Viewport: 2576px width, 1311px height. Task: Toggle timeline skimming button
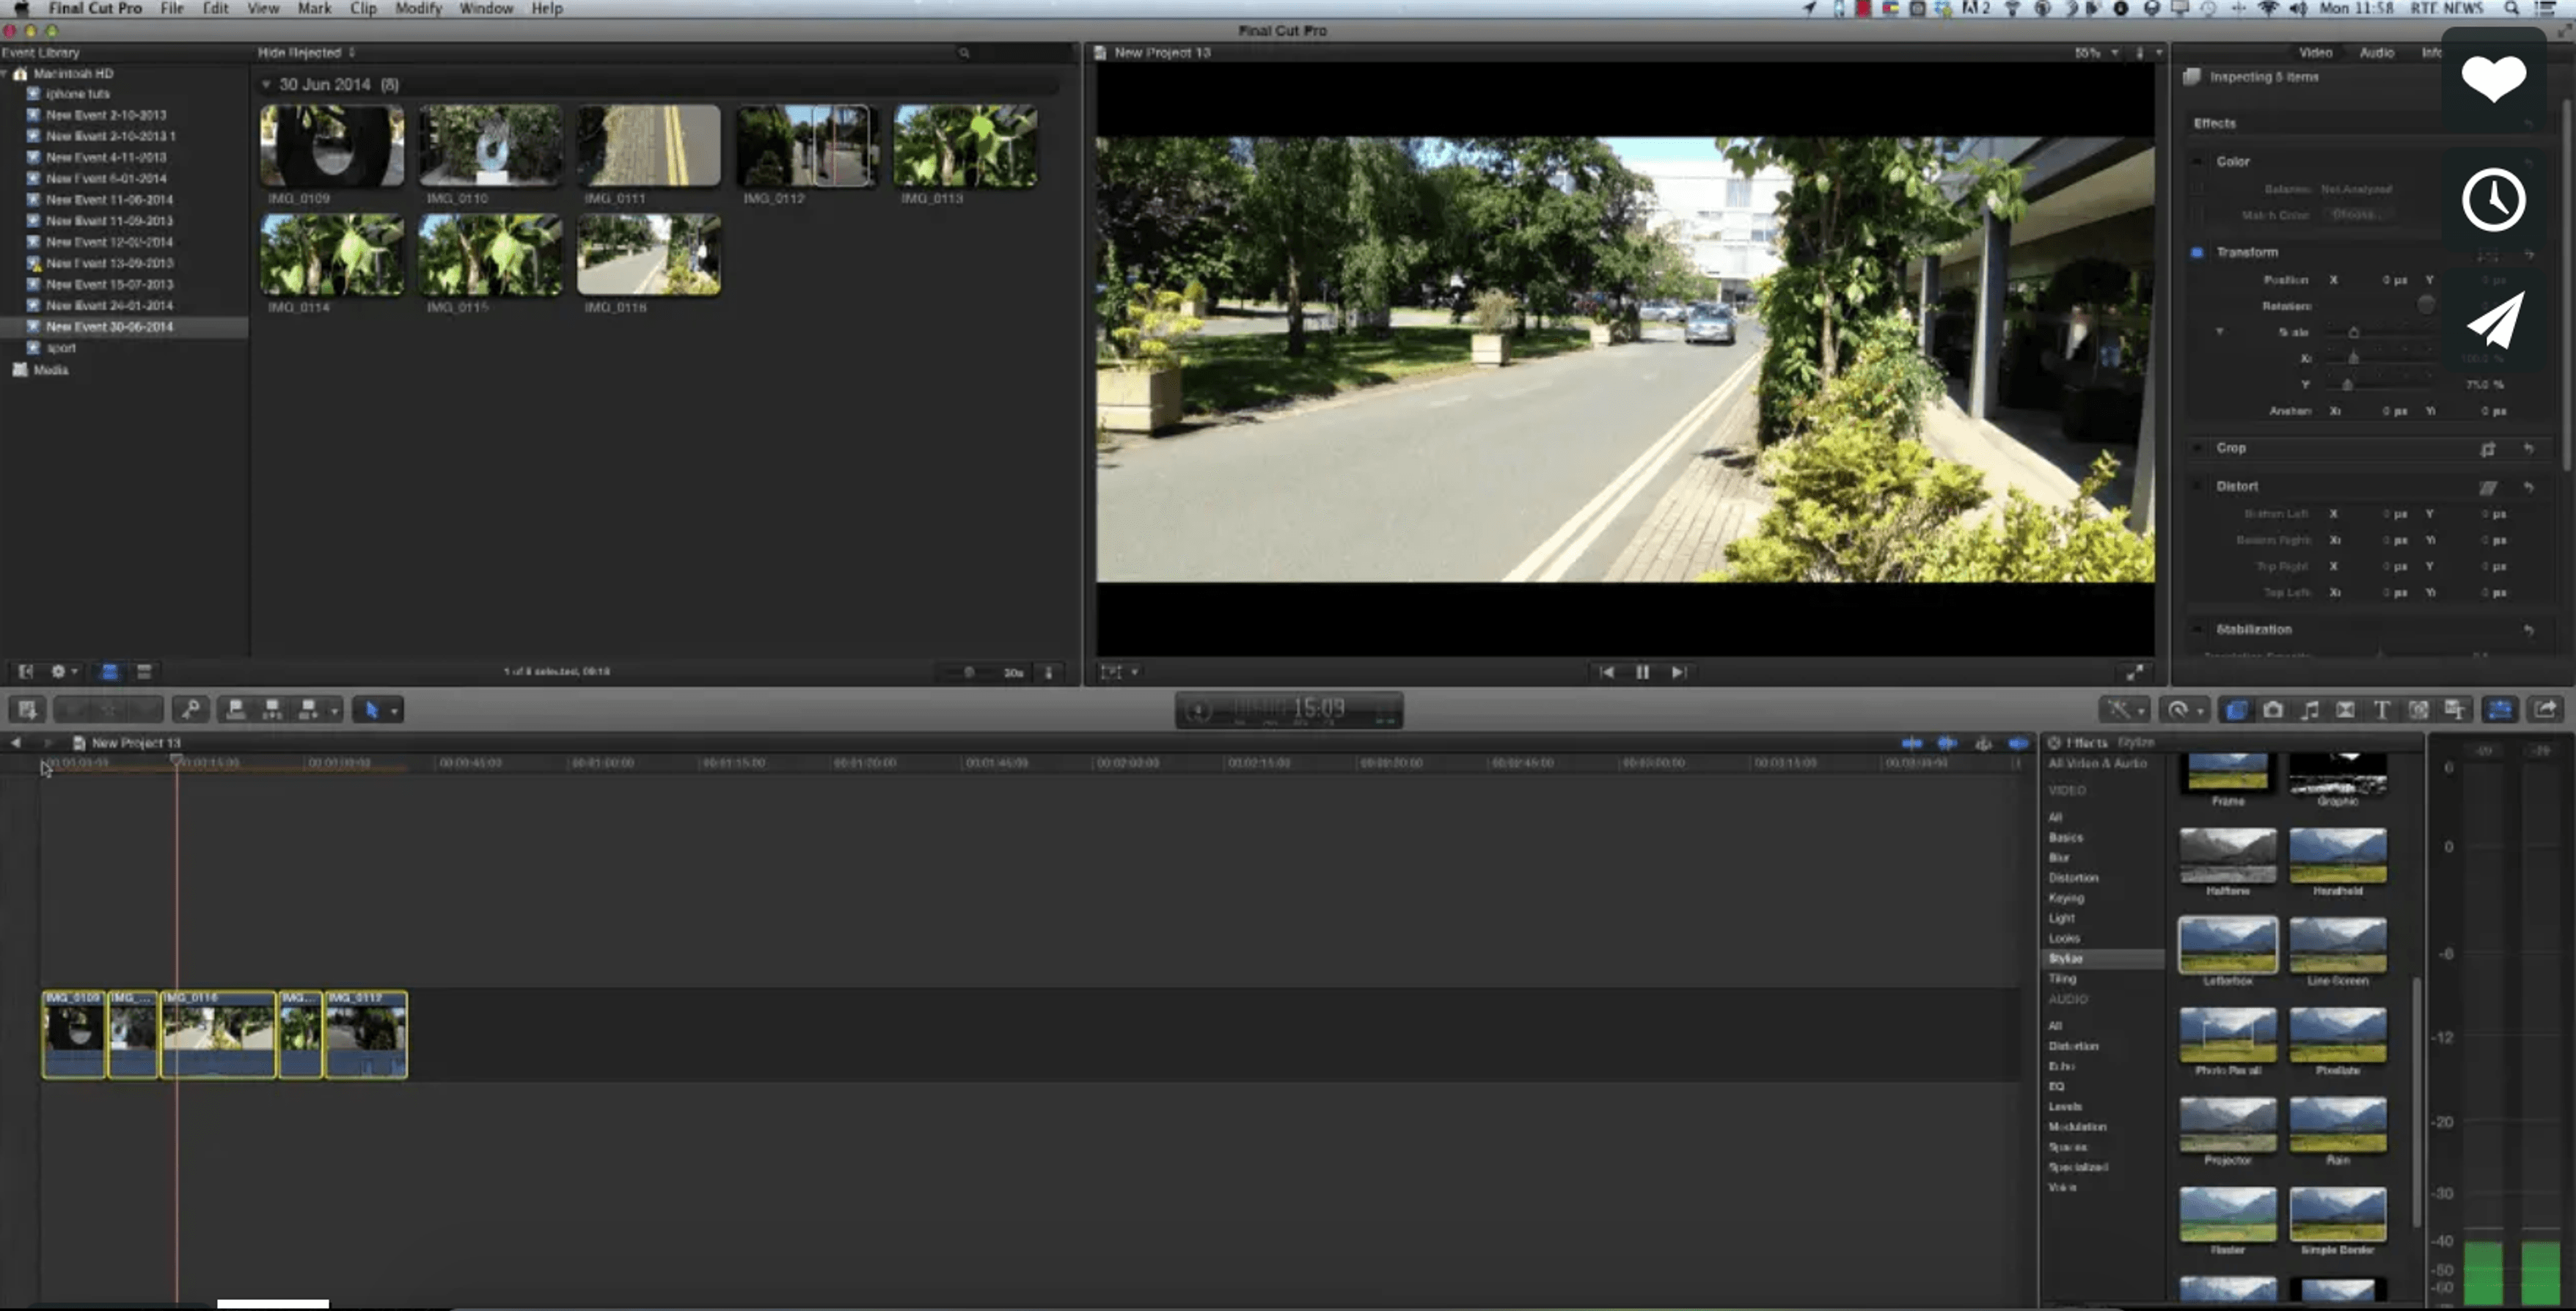pyautogui.click(x=1911, y=743)
